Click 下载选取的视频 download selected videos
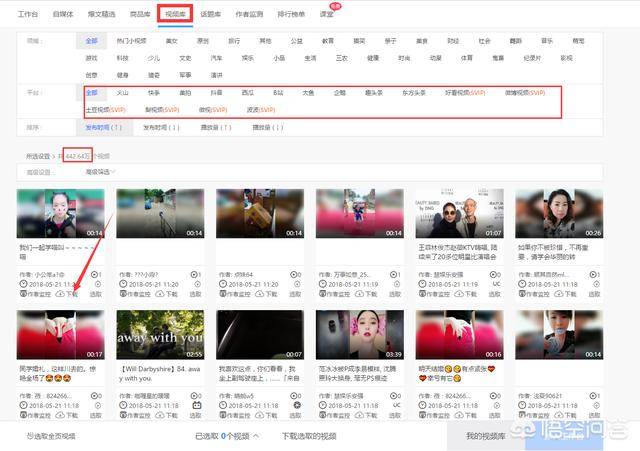Image resolution: width=640 pixels, height=451 pixels. (x=309, y=436)
